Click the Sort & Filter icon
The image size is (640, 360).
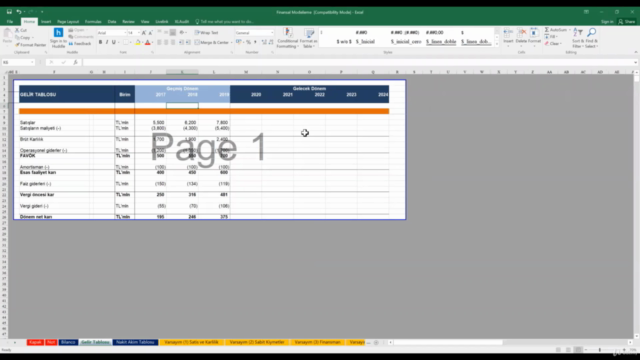[x=578, y=33]
